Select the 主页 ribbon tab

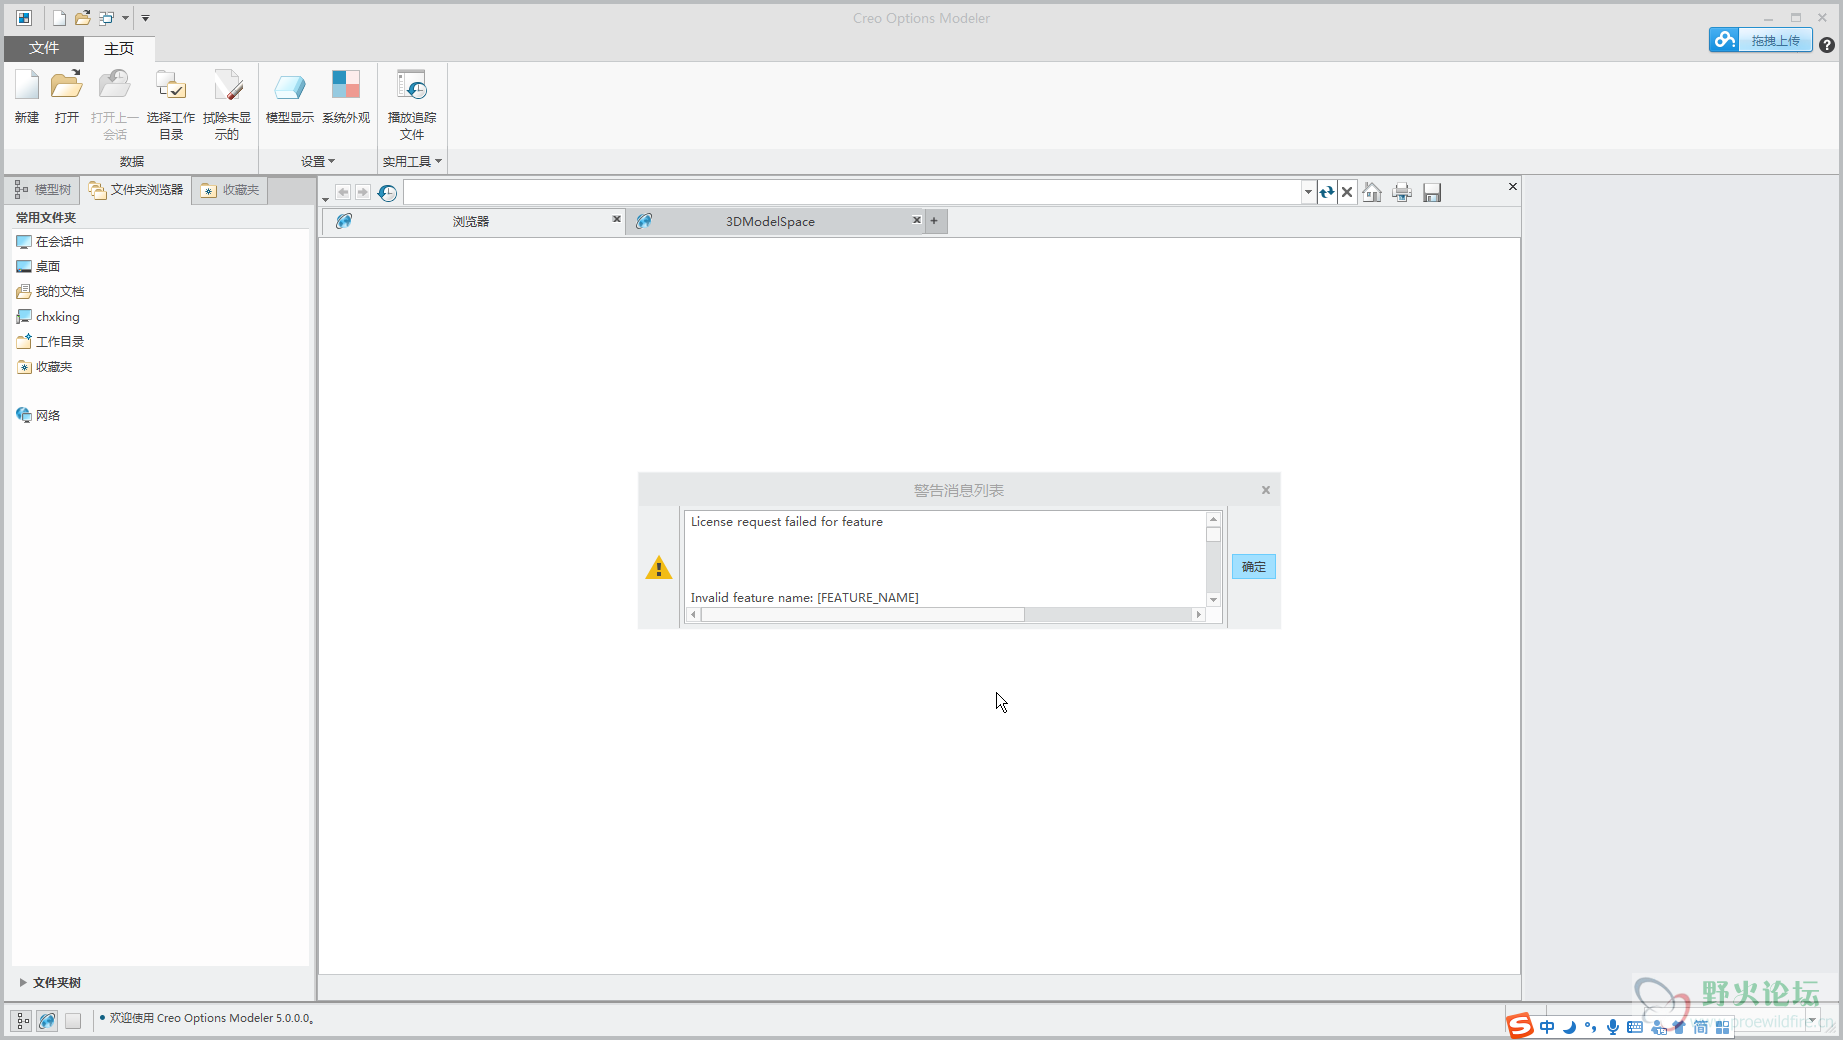[119, 48]
